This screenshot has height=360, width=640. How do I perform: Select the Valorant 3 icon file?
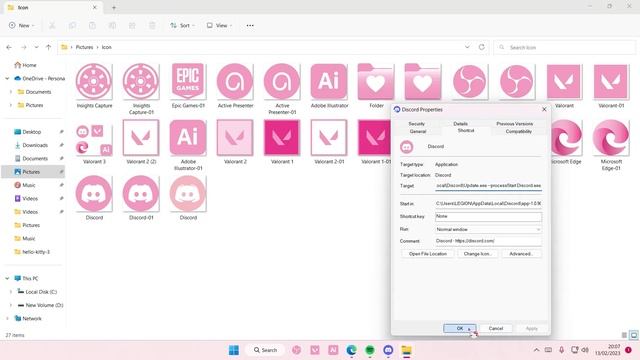pos(94,142)
